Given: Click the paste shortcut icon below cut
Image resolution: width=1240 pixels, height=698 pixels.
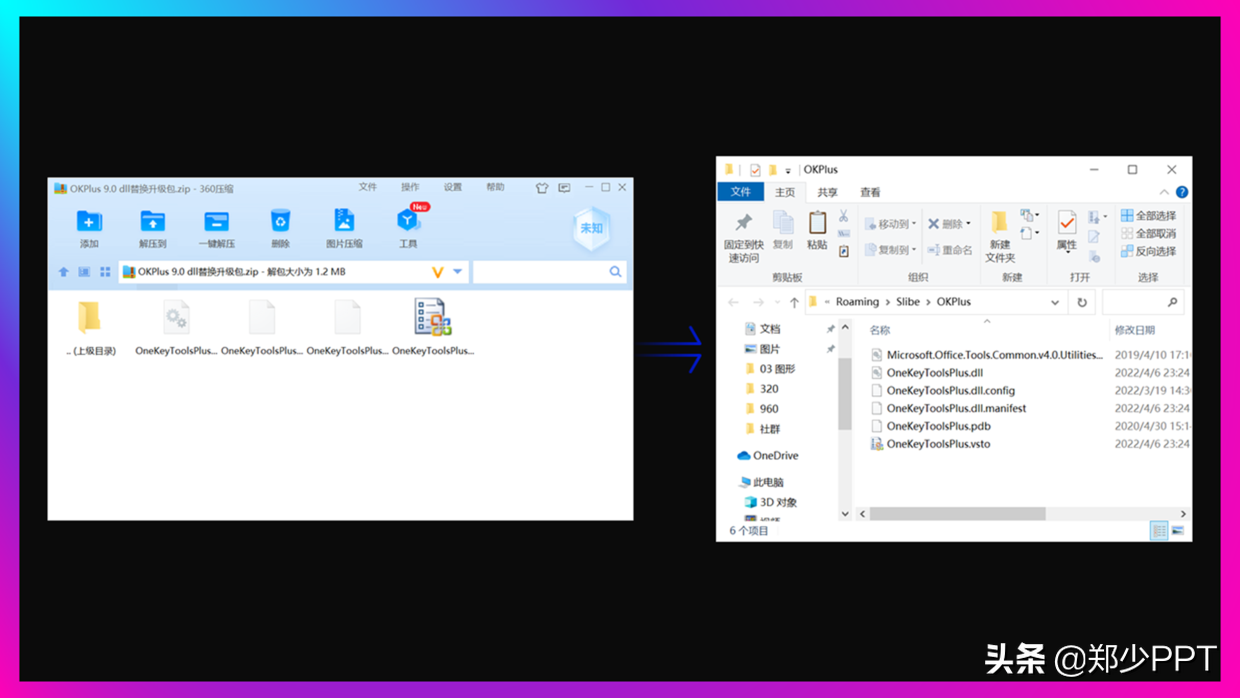Looking at the screenshot, I should 843,252.
